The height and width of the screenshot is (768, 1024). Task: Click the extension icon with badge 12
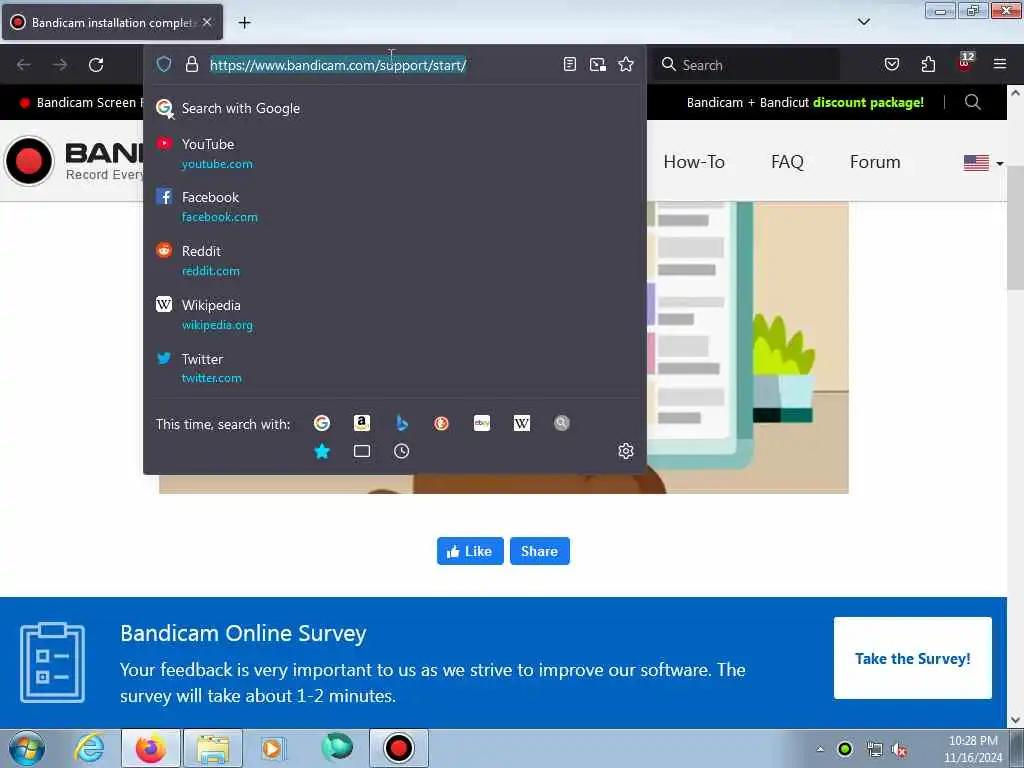click(x=965, y=63)
